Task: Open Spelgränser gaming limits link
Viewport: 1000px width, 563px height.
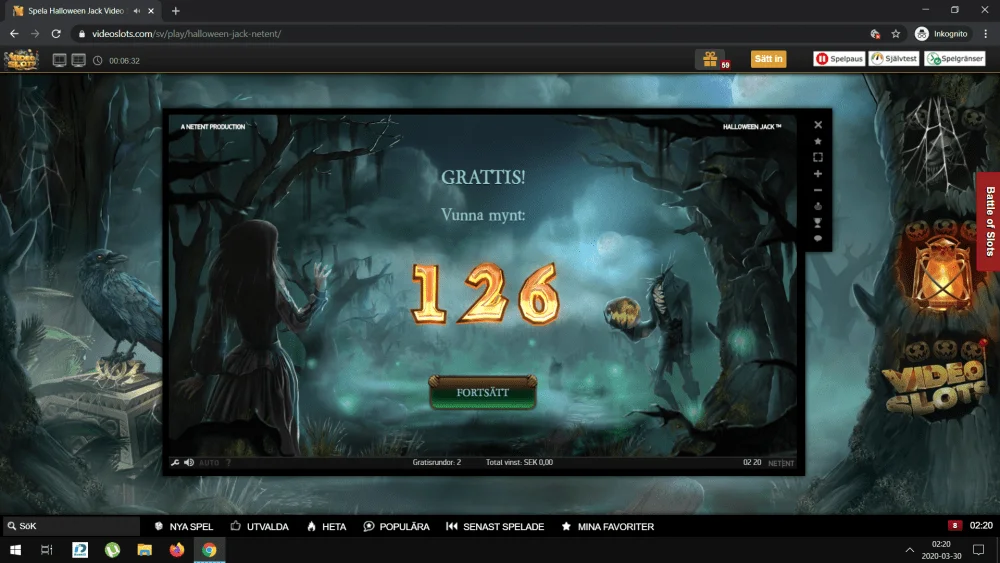Action: pyautogui.click(x=955, y=59)
